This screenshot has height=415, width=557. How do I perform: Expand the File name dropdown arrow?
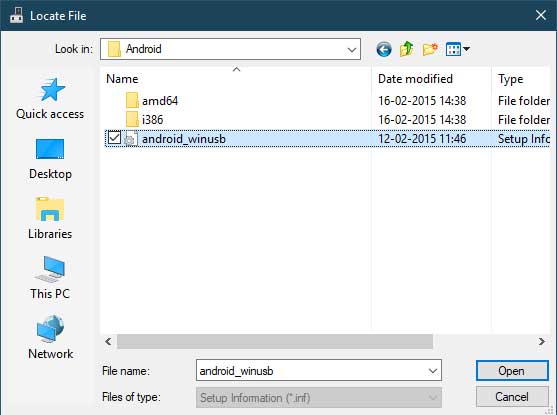433,371
